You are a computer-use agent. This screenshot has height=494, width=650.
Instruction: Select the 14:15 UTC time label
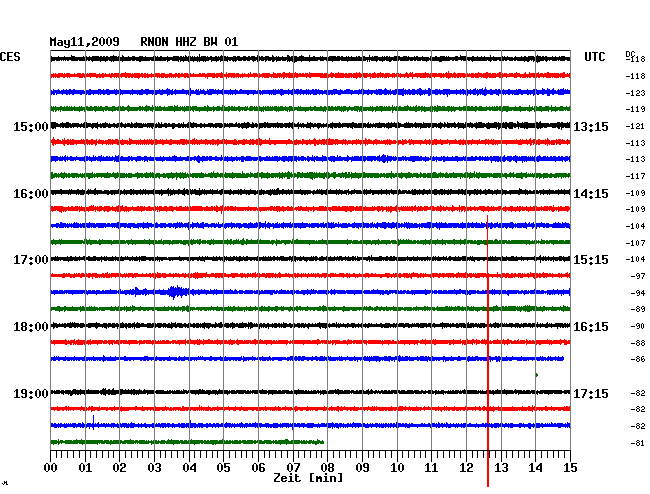[591, 194]
